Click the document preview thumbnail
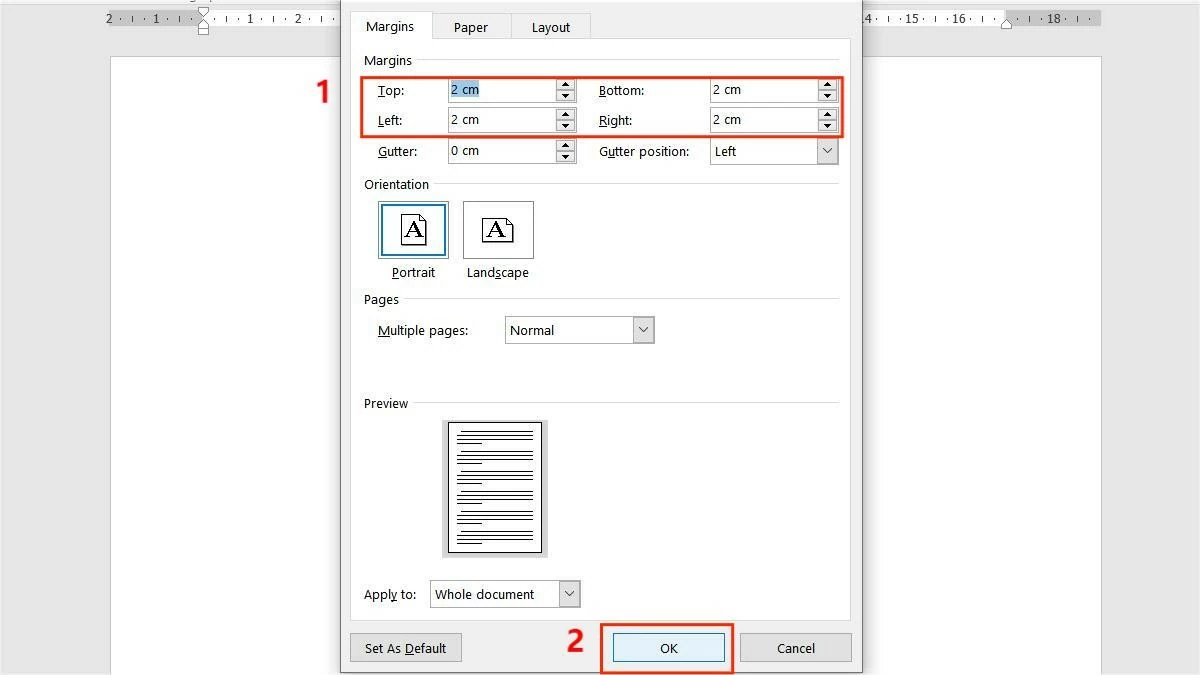 point(493,488)
